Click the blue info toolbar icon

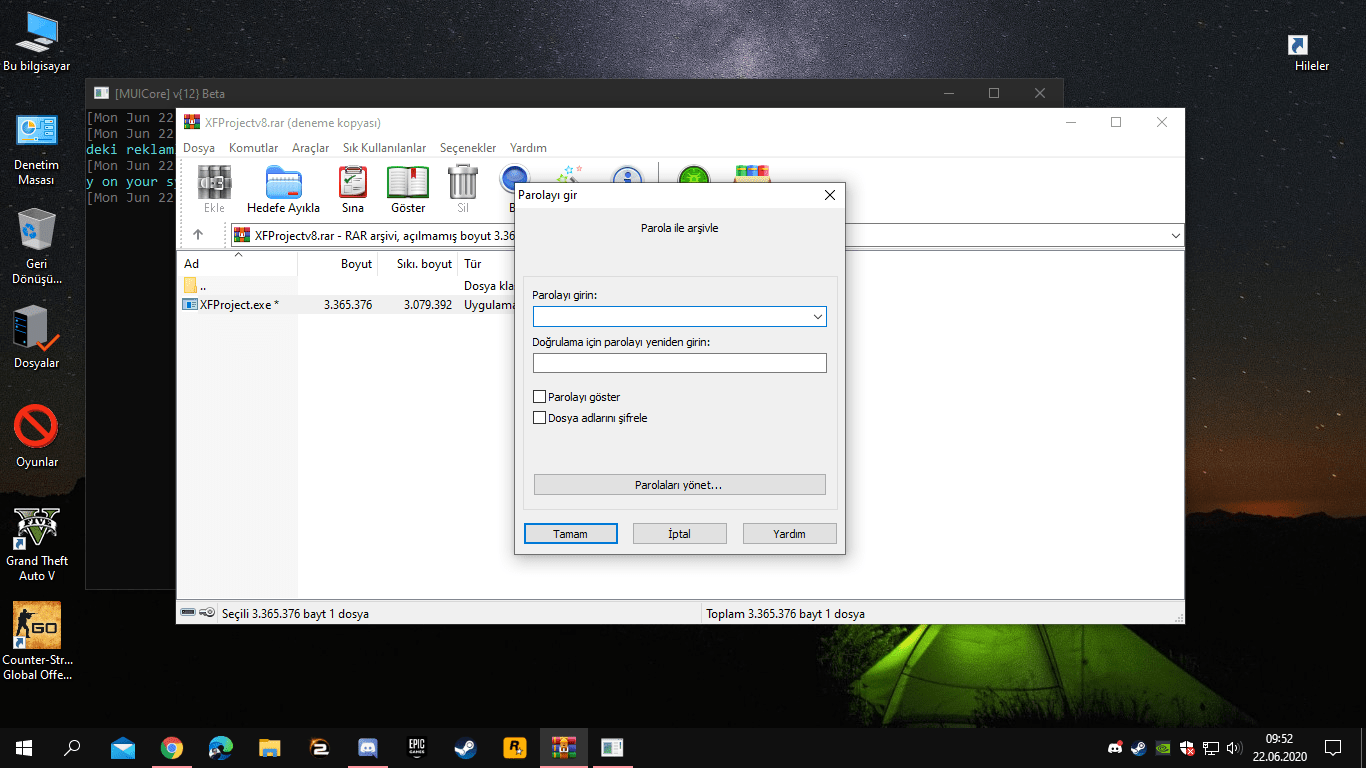(x=628, y=174)
